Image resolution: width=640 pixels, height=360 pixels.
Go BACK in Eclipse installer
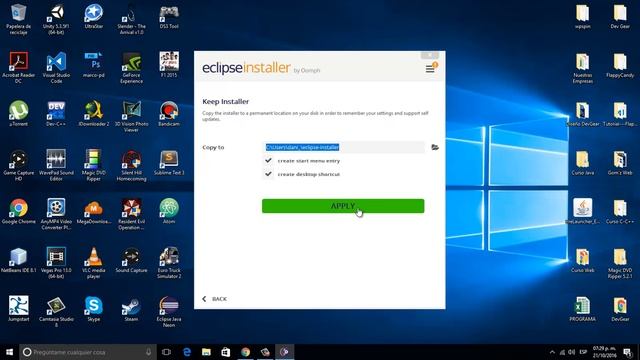pos(215,299)
